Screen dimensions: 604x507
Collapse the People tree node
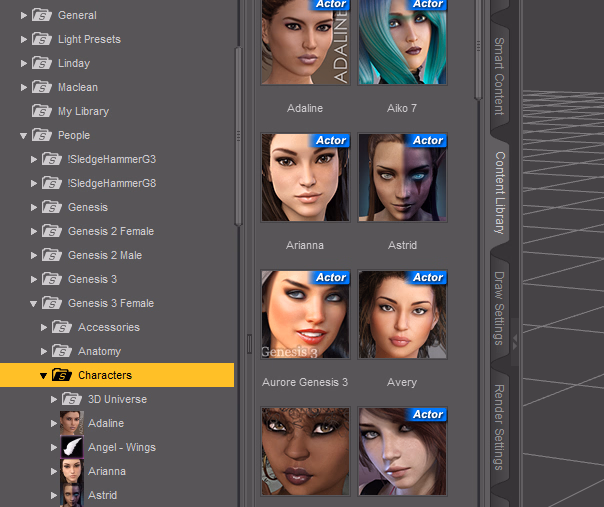[23, 135]
